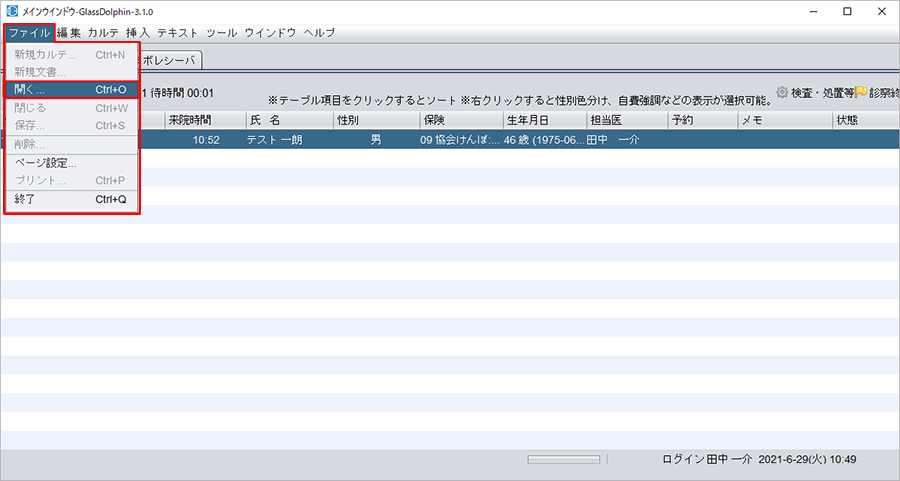Open the カルテ menu

[103, 33]
